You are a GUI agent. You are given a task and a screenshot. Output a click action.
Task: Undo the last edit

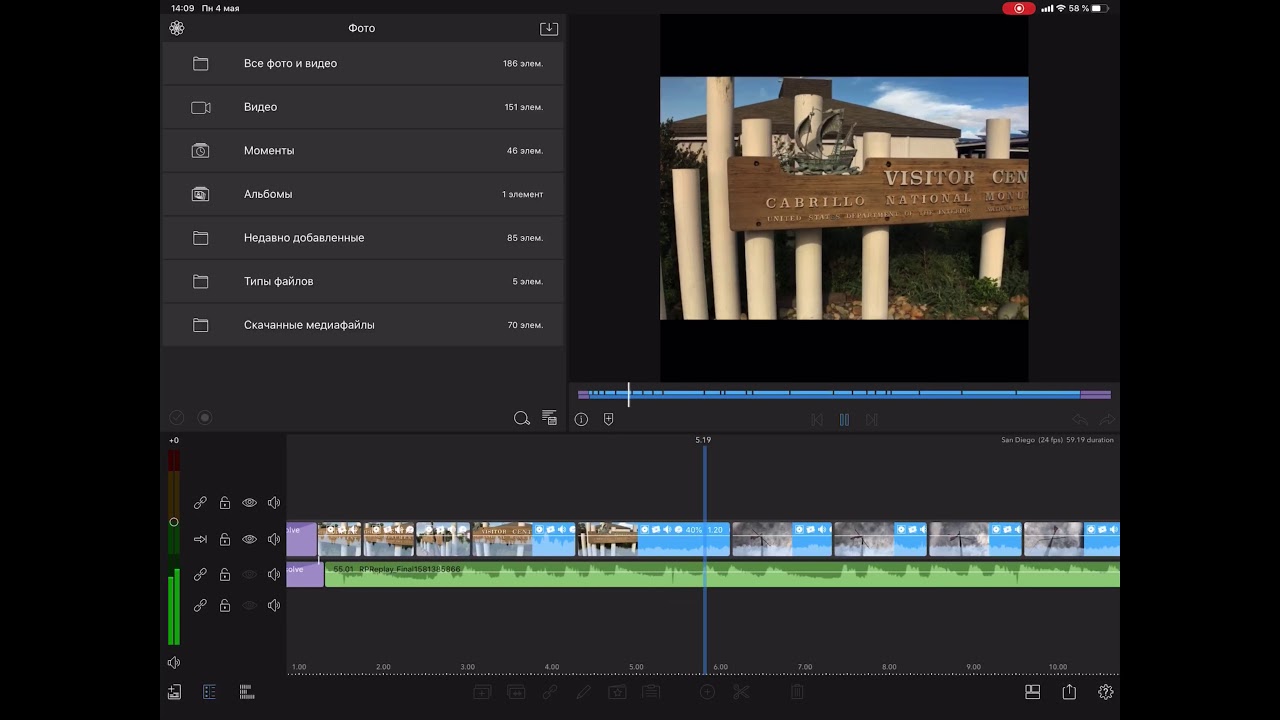pyautogui.click(x=1080, y=420)
